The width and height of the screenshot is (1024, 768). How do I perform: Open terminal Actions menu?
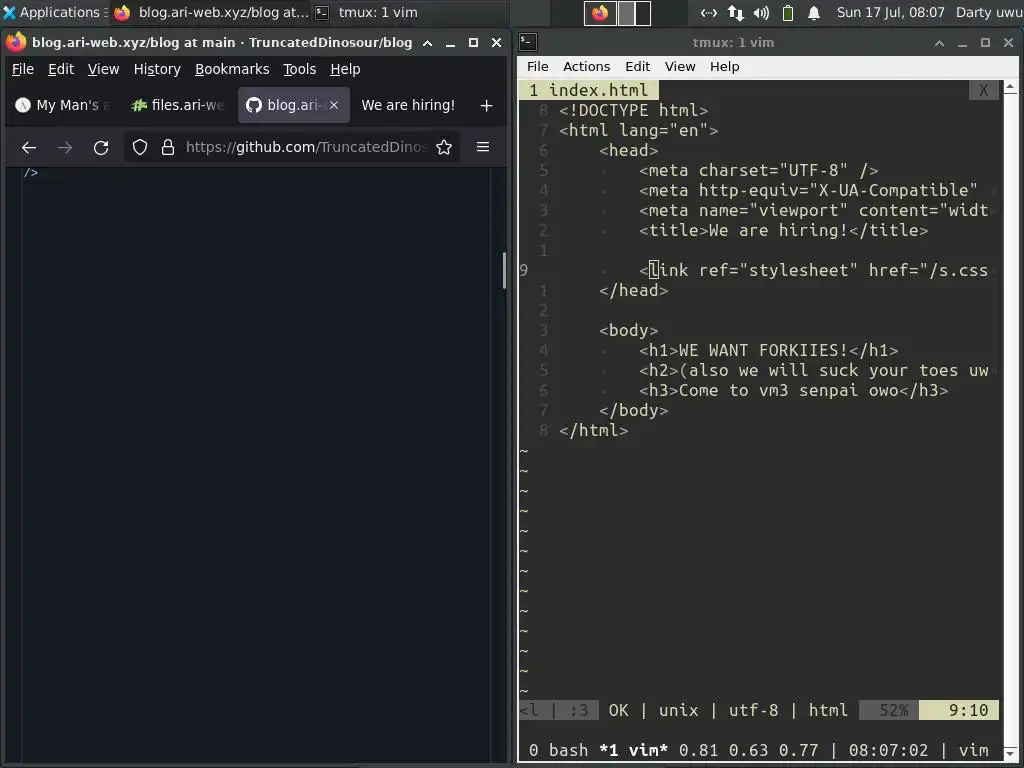(586, 67)
